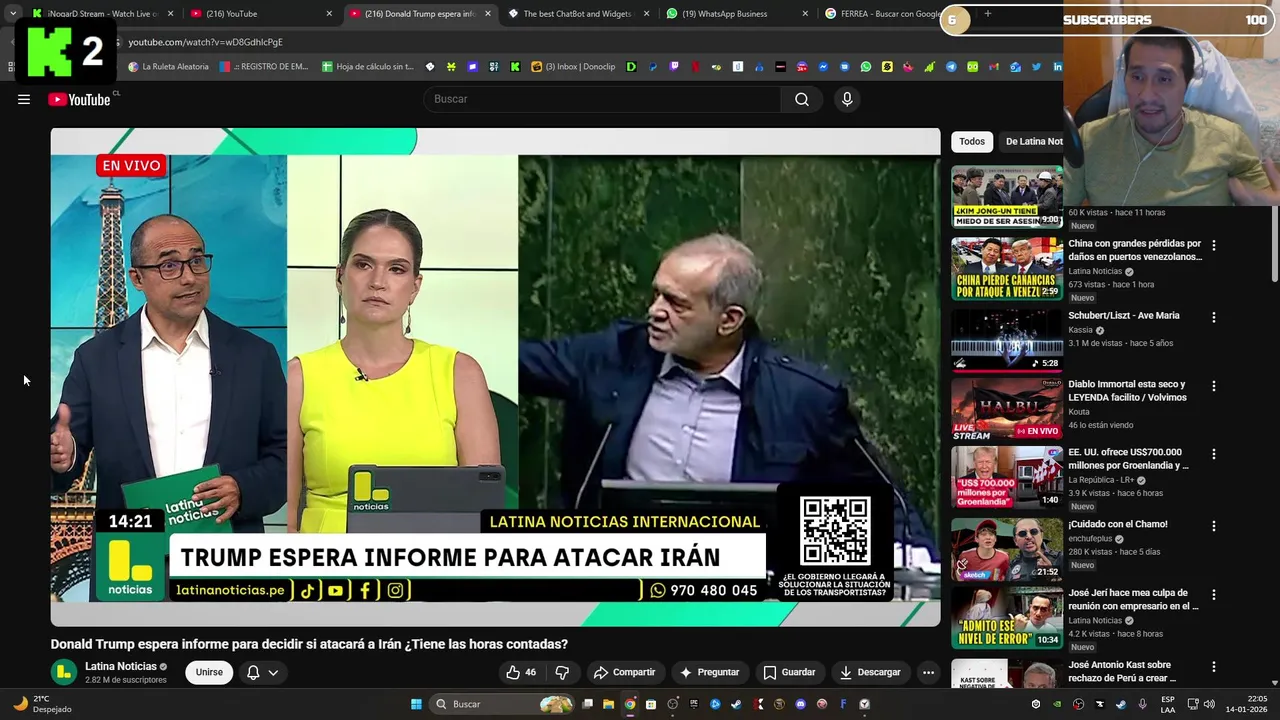
Task: Open Chrome from the taskbar
Action: pos(630,704)
